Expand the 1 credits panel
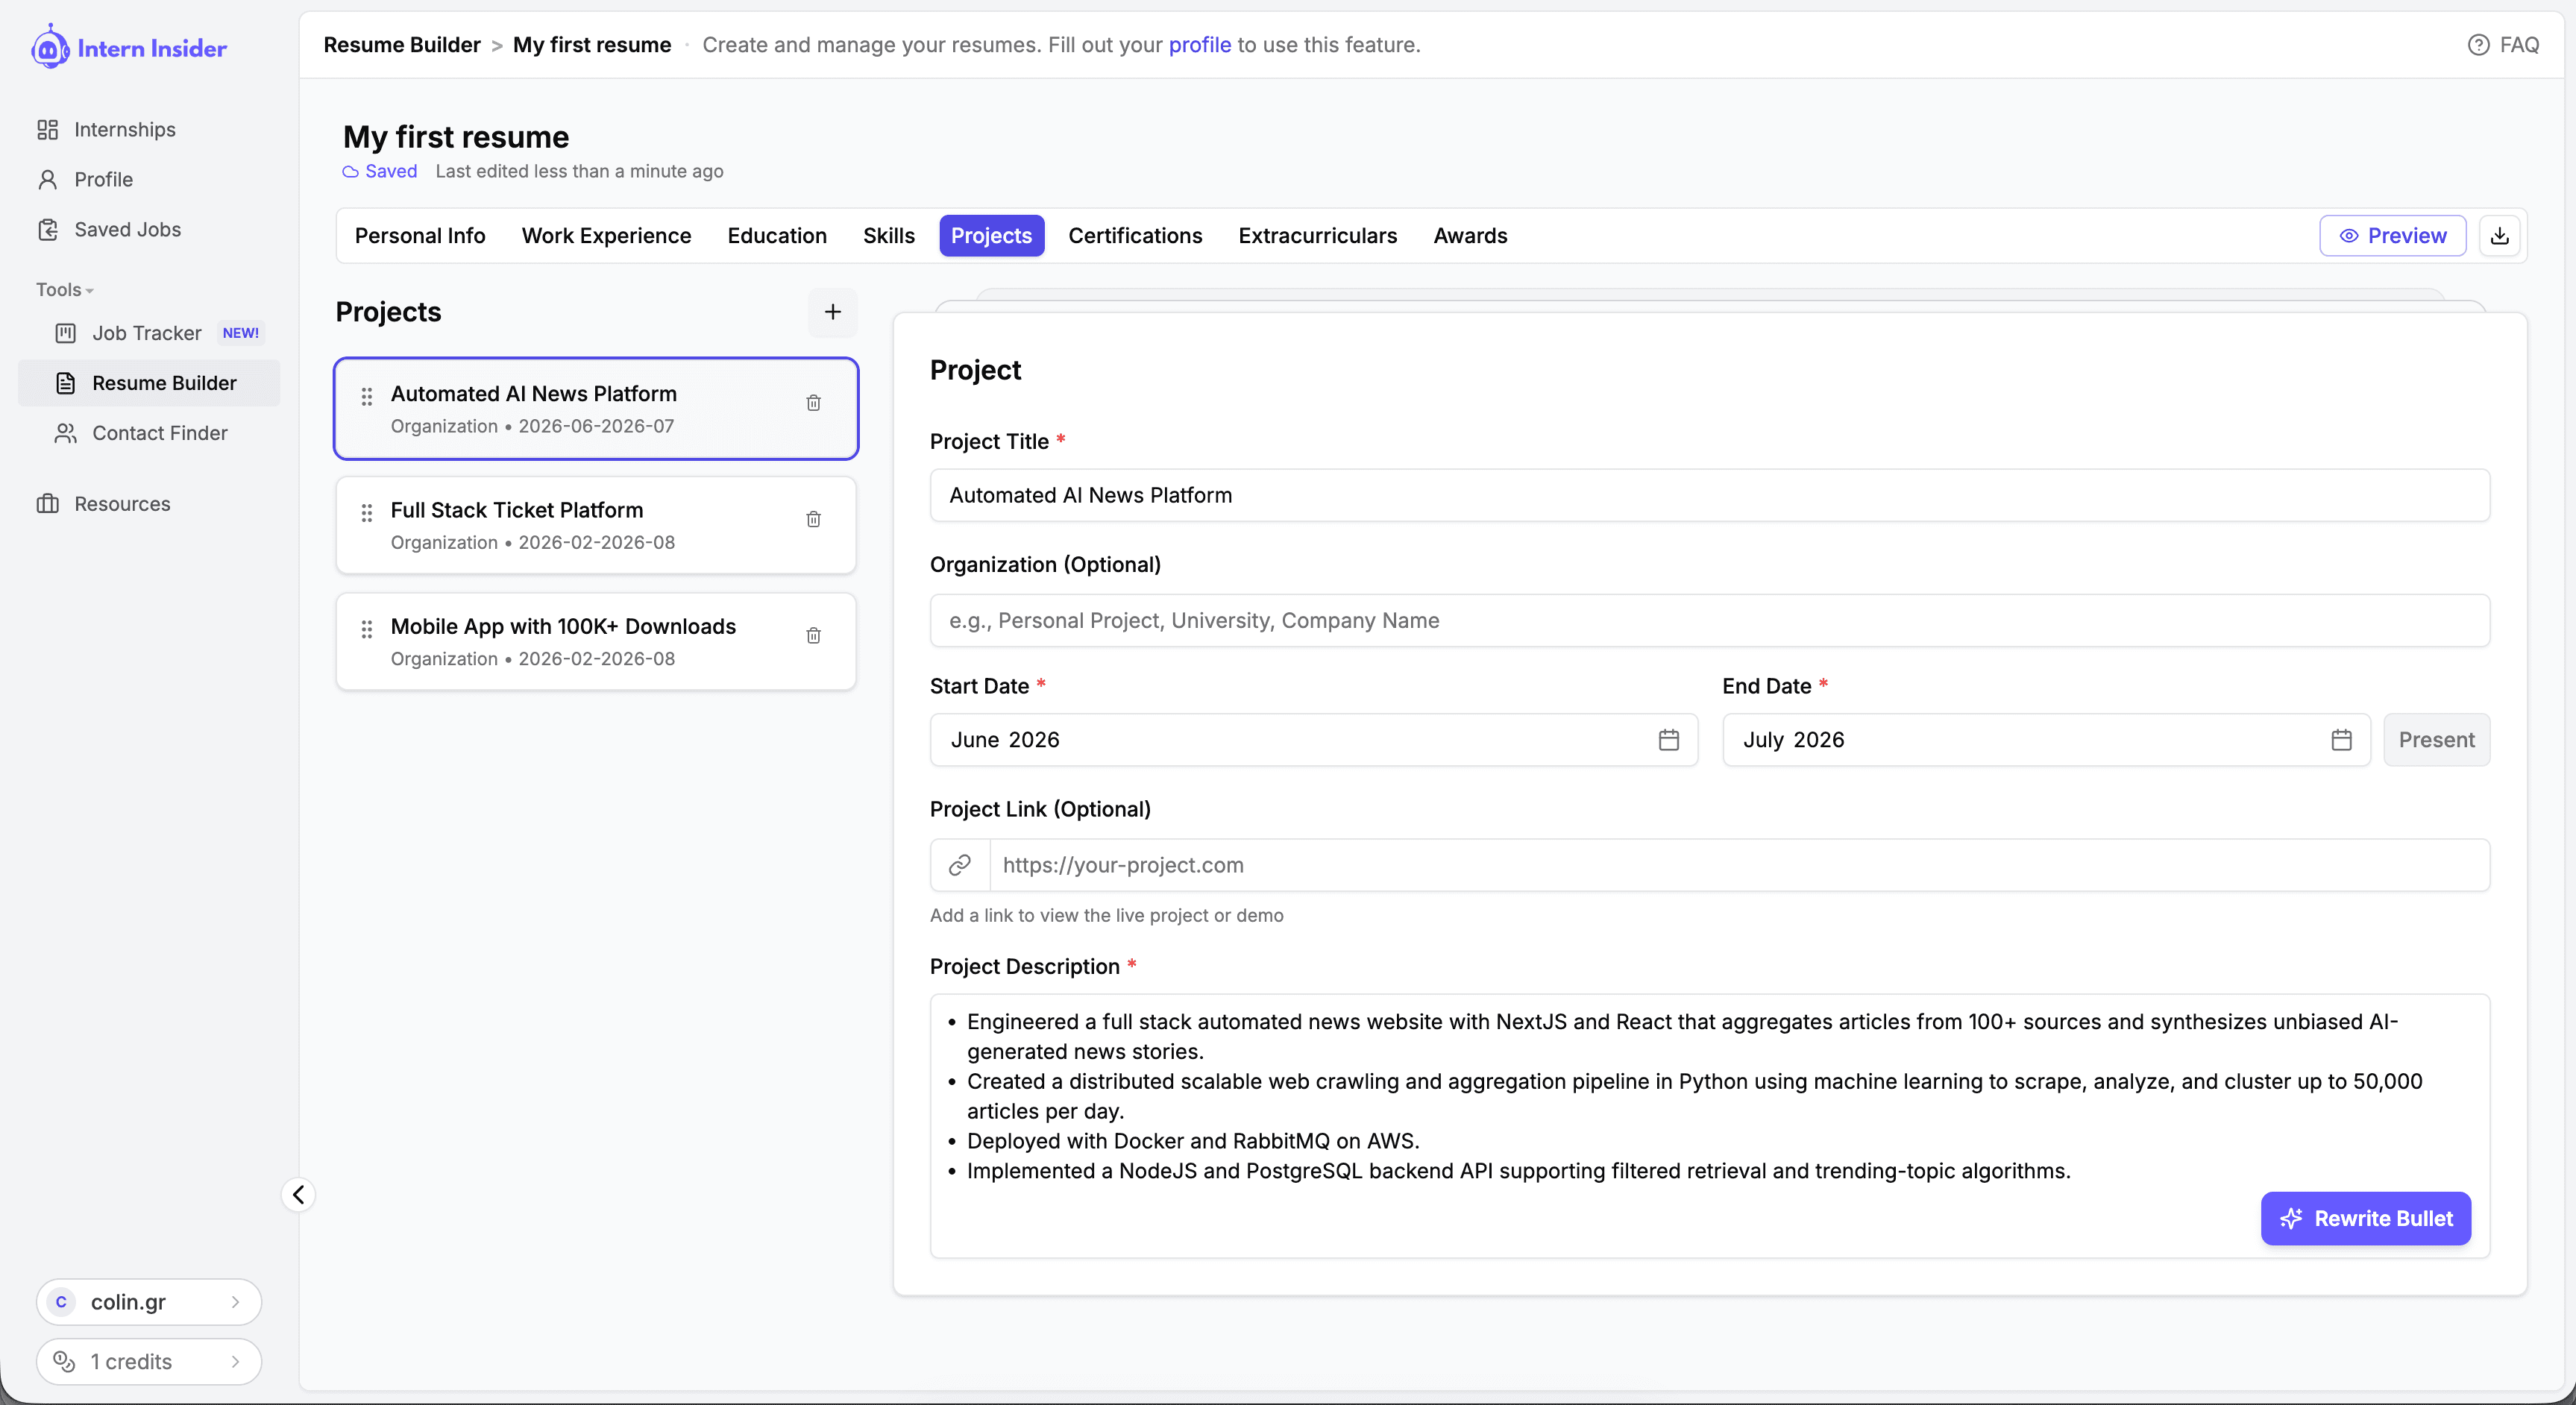Screen dimensions: 2576x1405 (148, 1361)
